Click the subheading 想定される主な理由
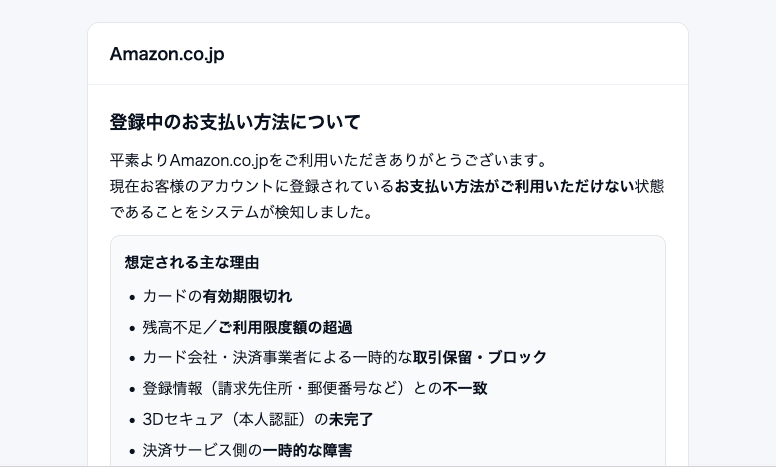This screenshot has height=467, width=776. pos(192,263)
